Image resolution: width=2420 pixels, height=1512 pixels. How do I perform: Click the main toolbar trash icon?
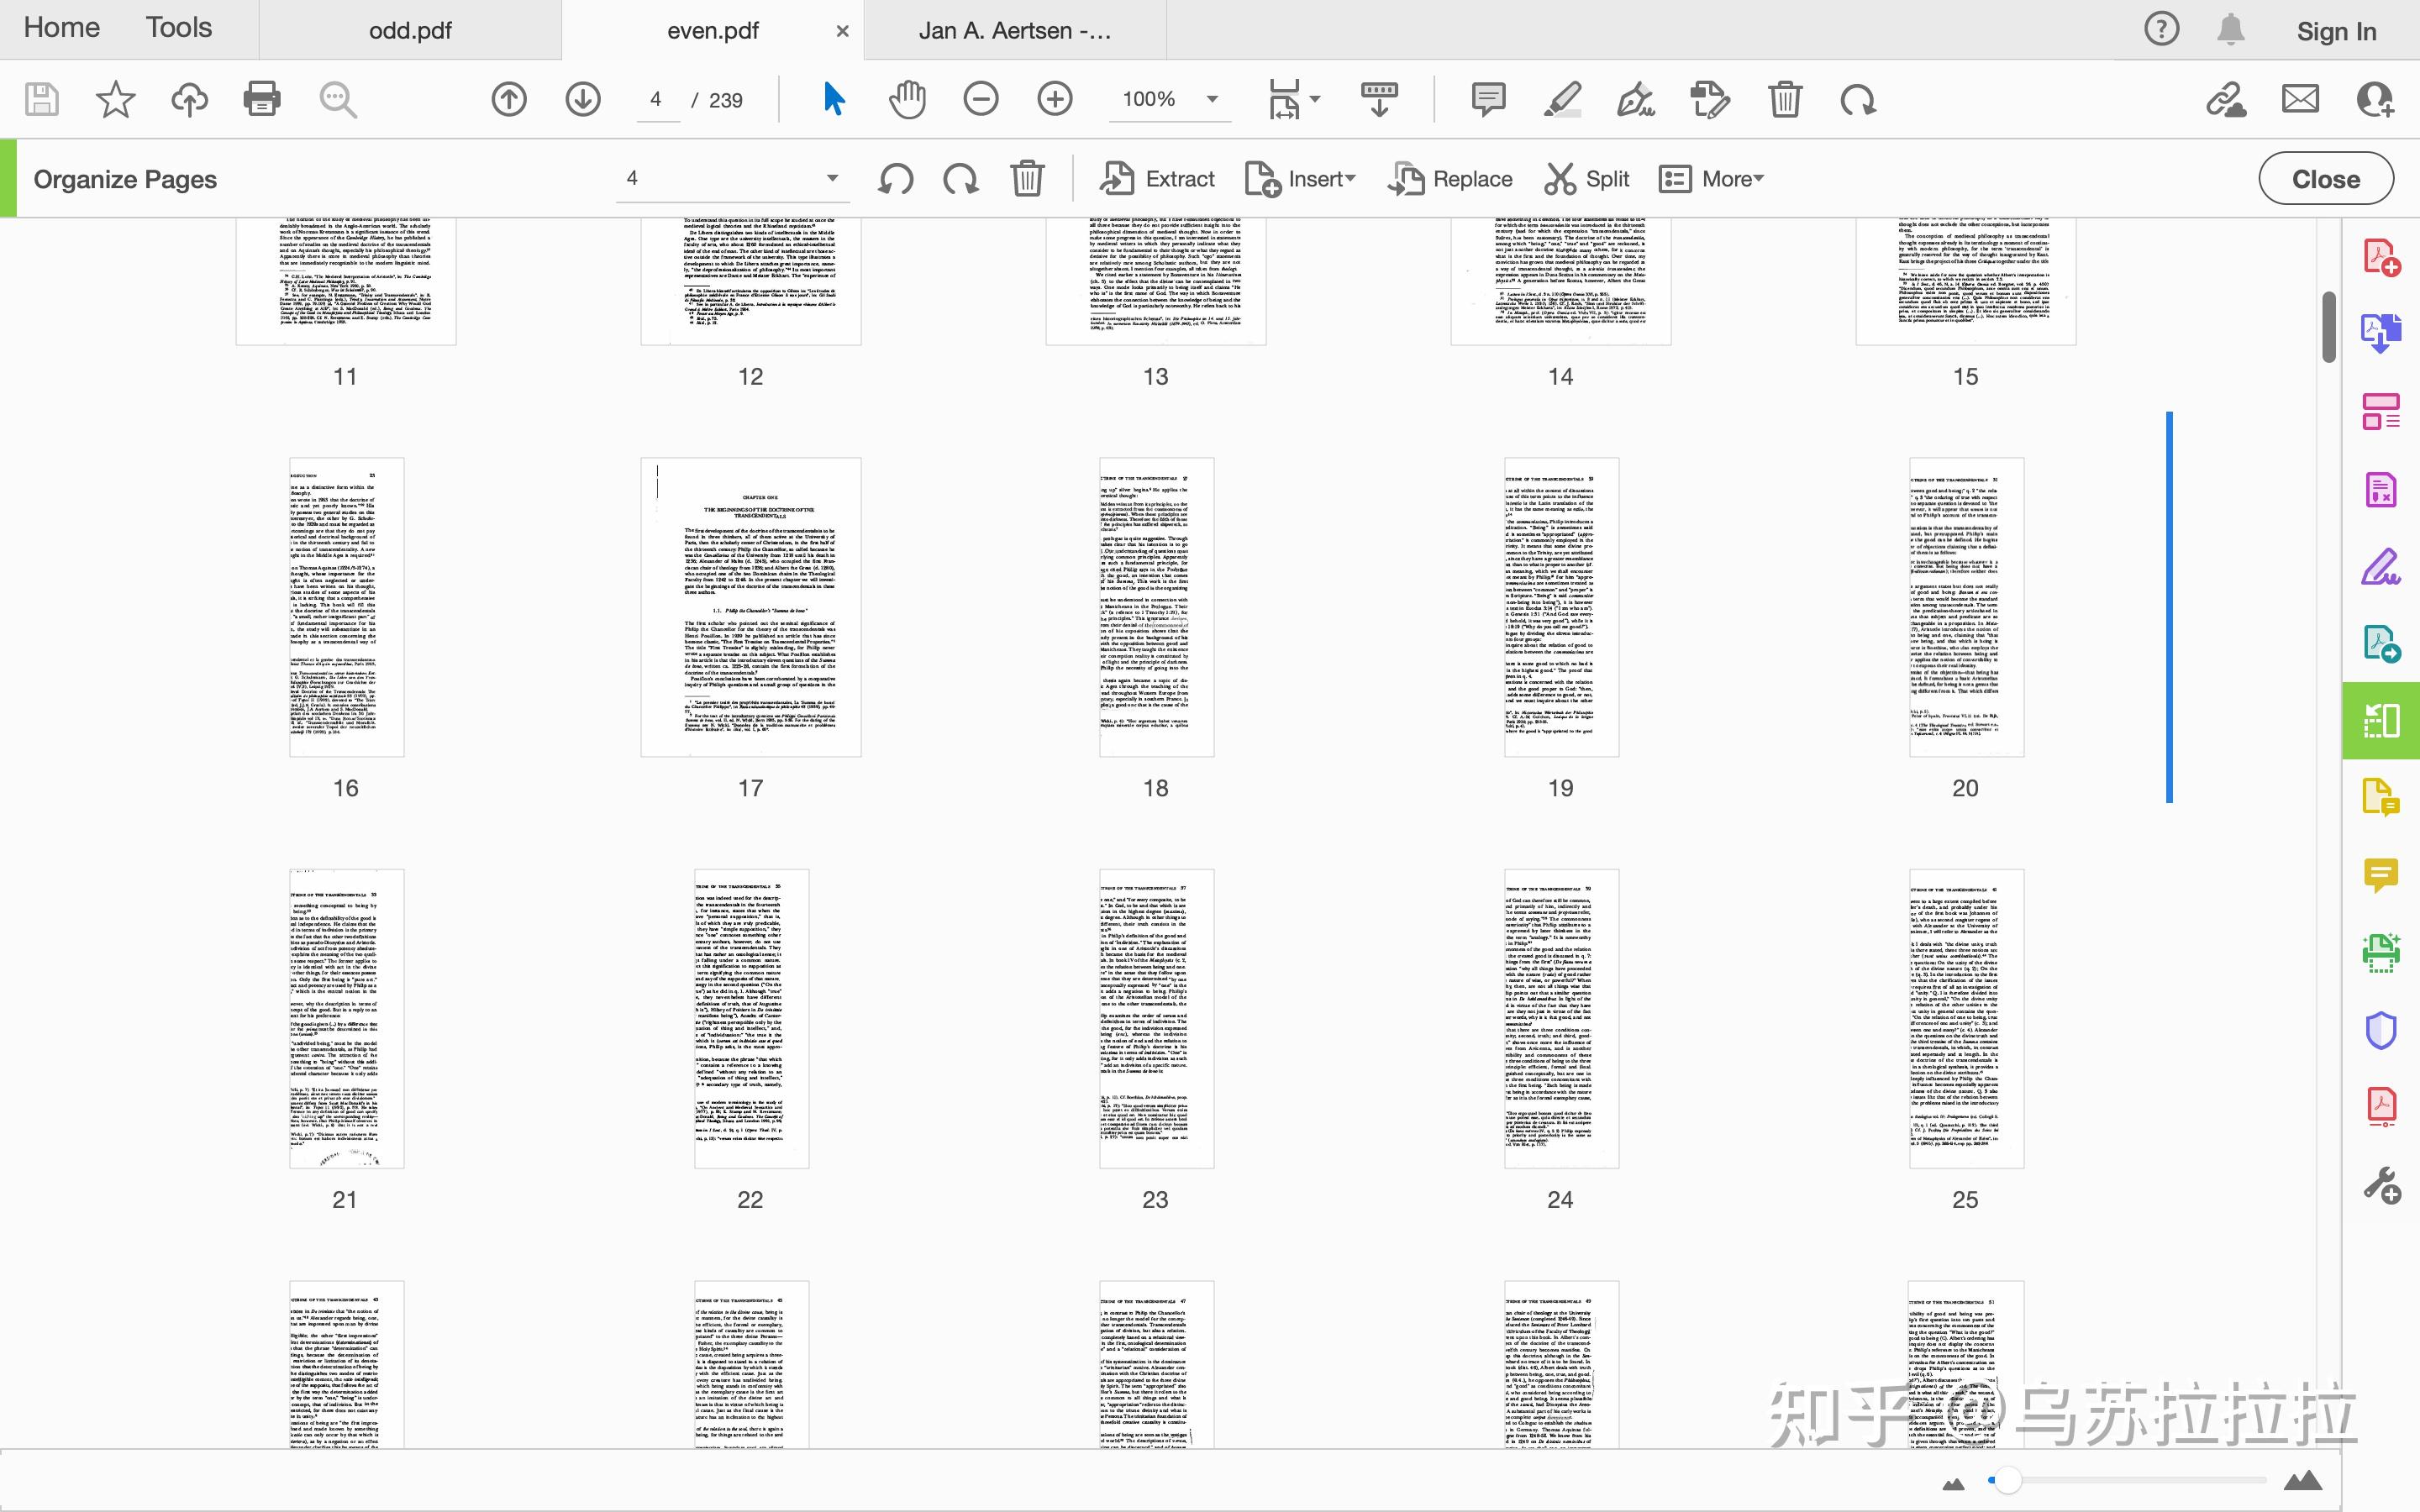coord(1784,99)
